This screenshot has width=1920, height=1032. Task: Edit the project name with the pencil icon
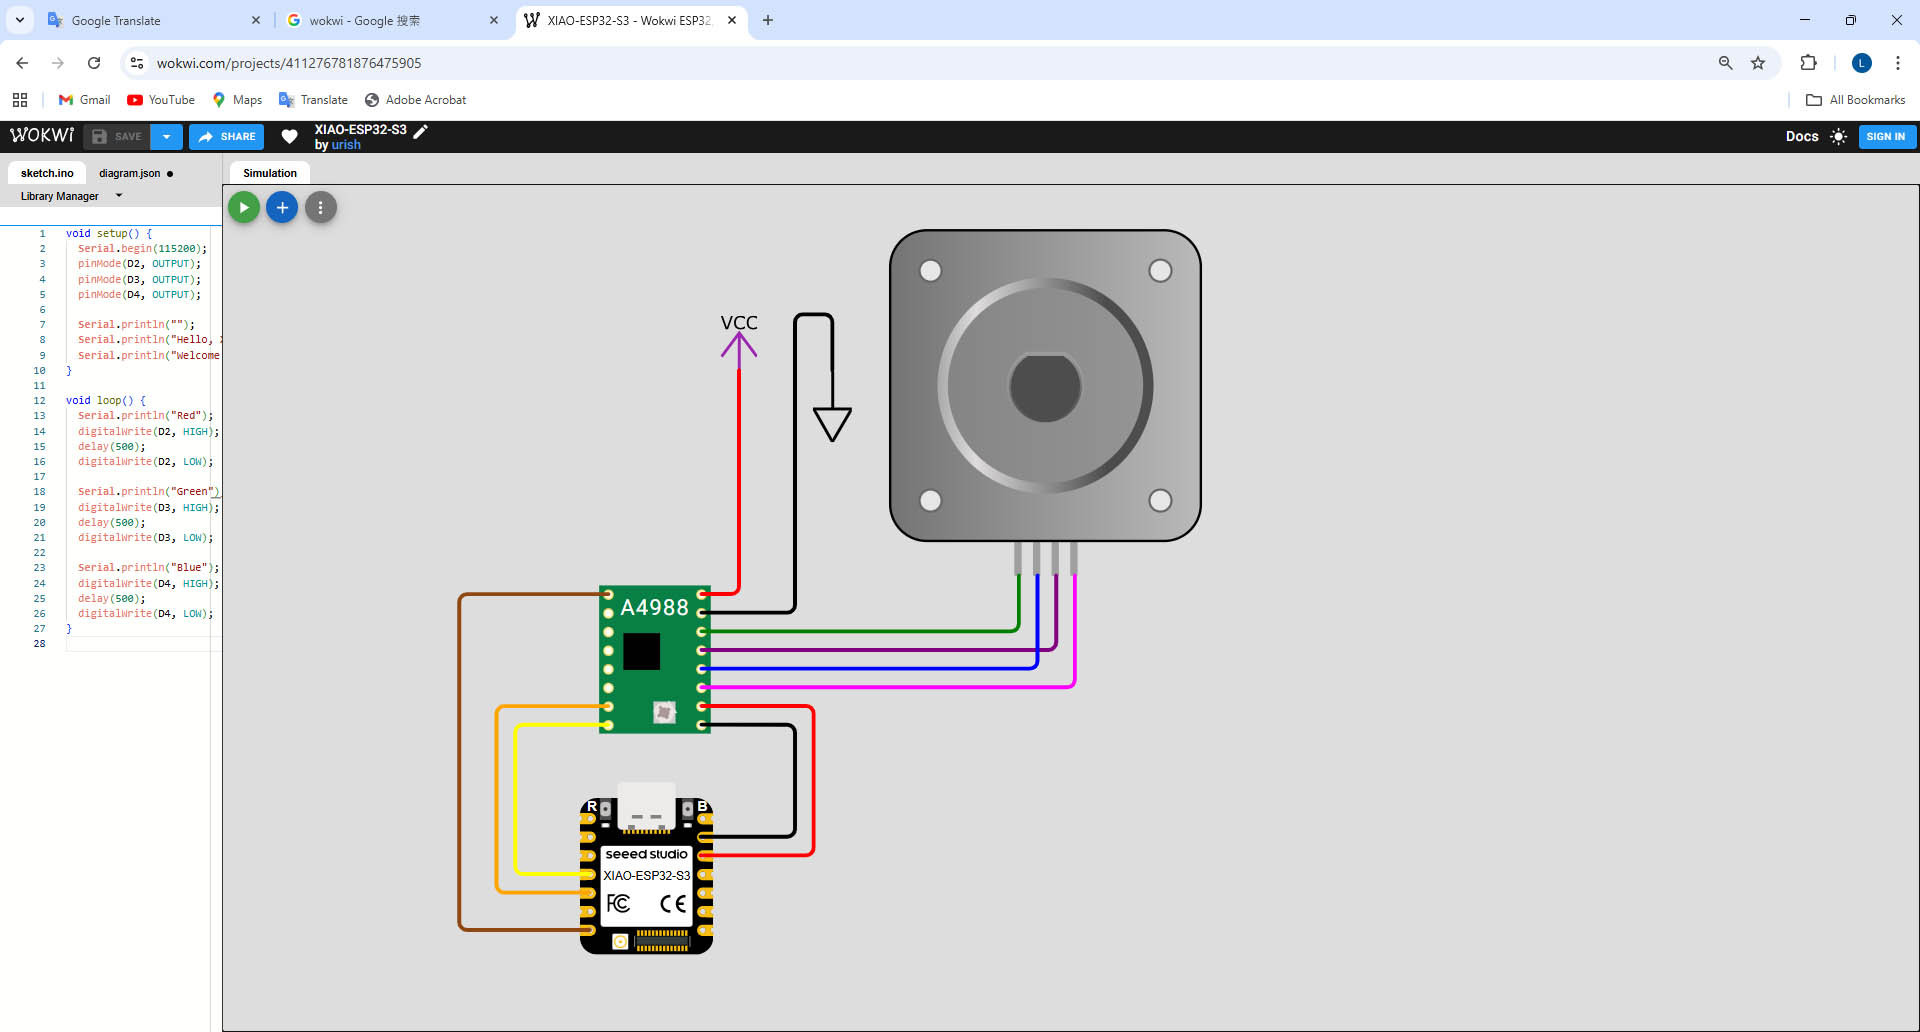tap(421, 131)
